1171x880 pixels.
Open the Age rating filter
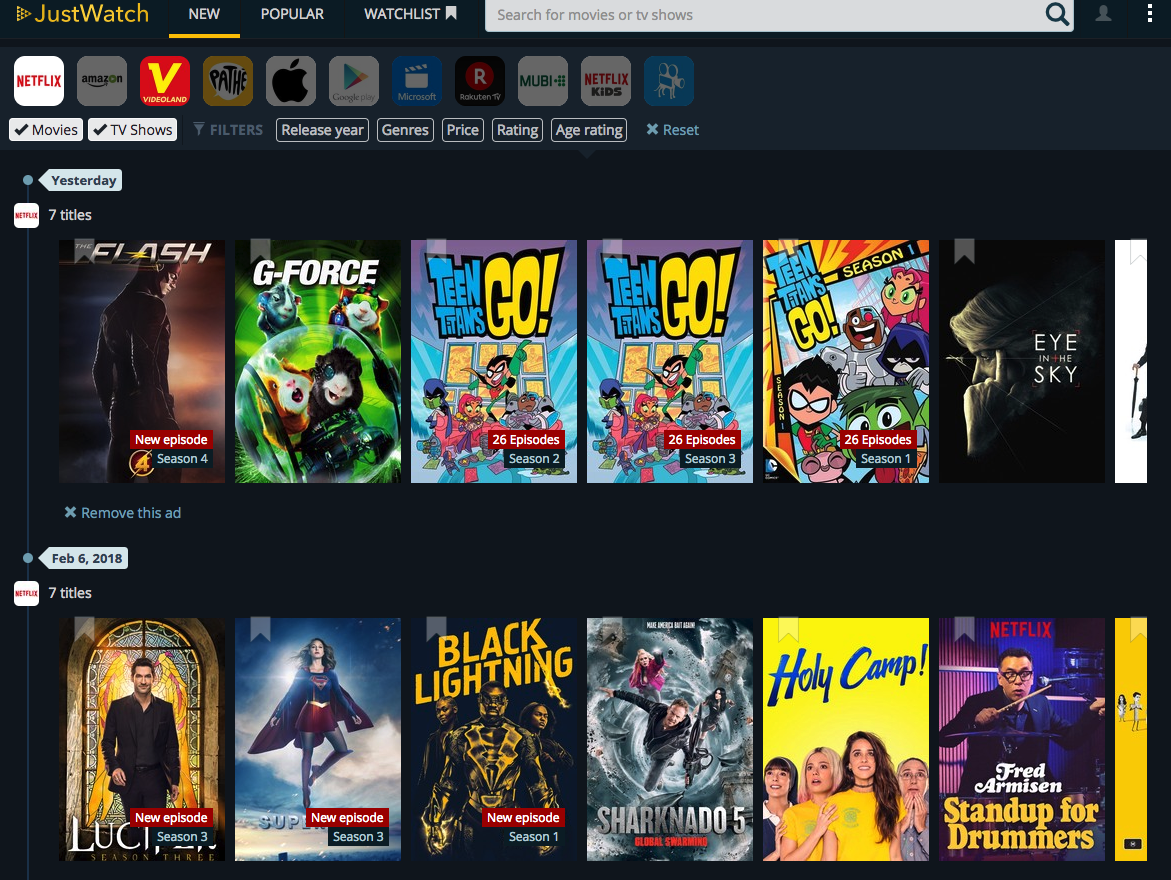tap(589, 130)
